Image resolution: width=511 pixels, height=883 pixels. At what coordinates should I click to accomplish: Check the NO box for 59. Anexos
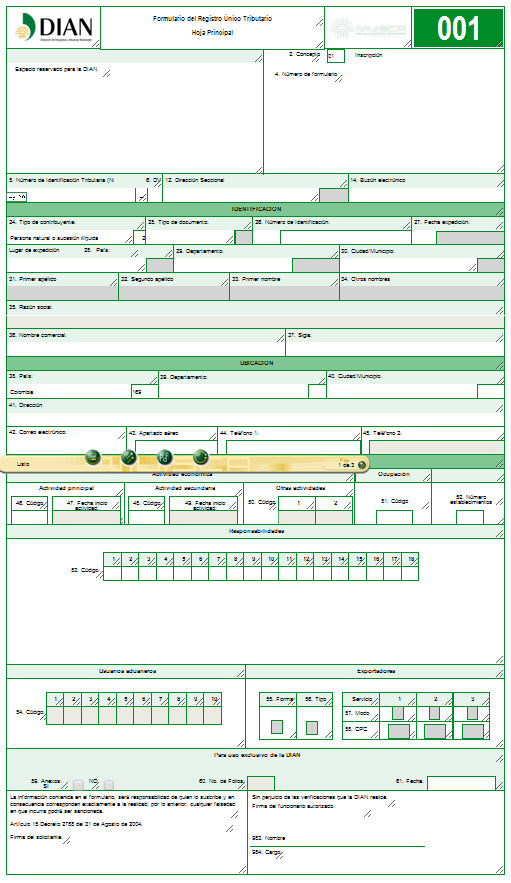109,784
